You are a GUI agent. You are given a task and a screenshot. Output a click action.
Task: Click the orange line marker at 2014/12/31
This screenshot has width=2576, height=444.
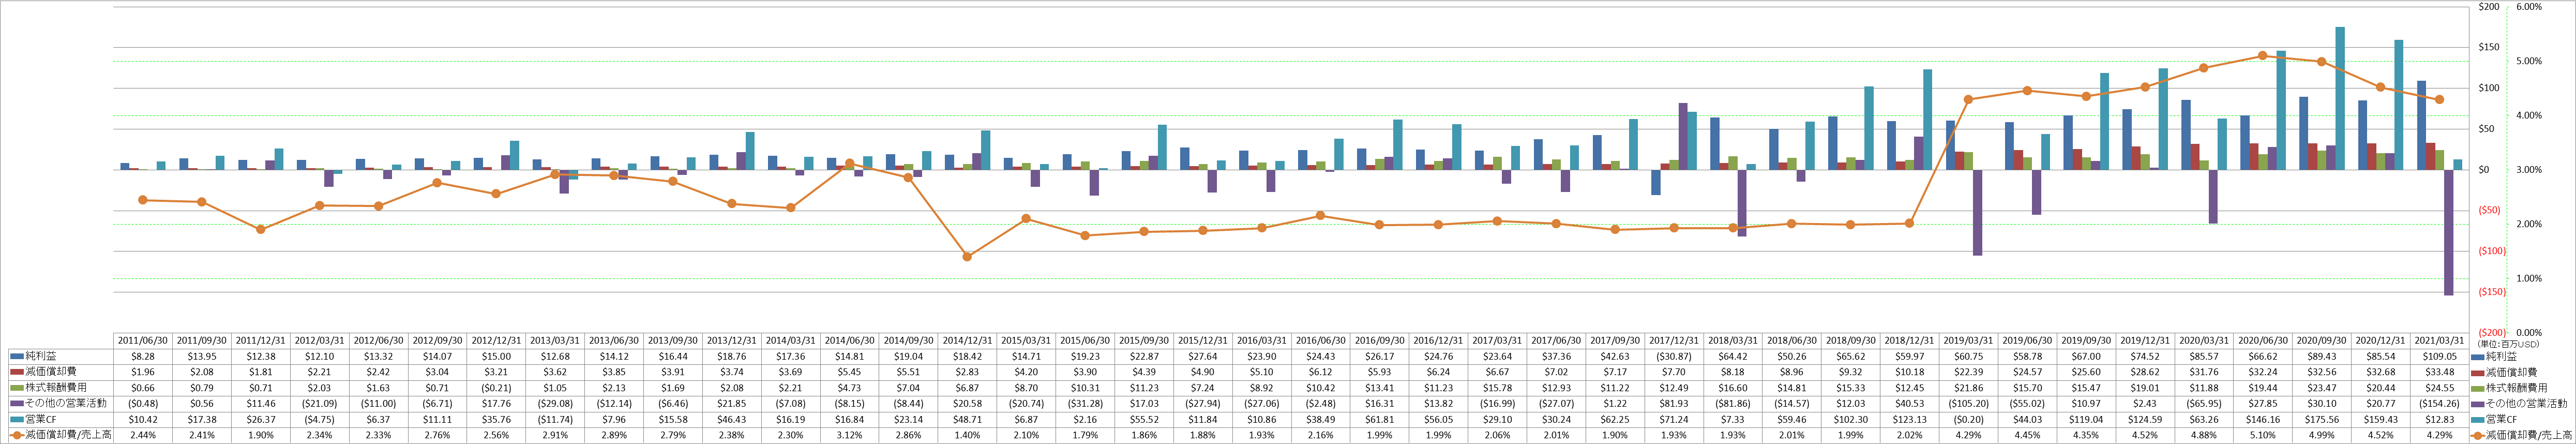[967, 257]
